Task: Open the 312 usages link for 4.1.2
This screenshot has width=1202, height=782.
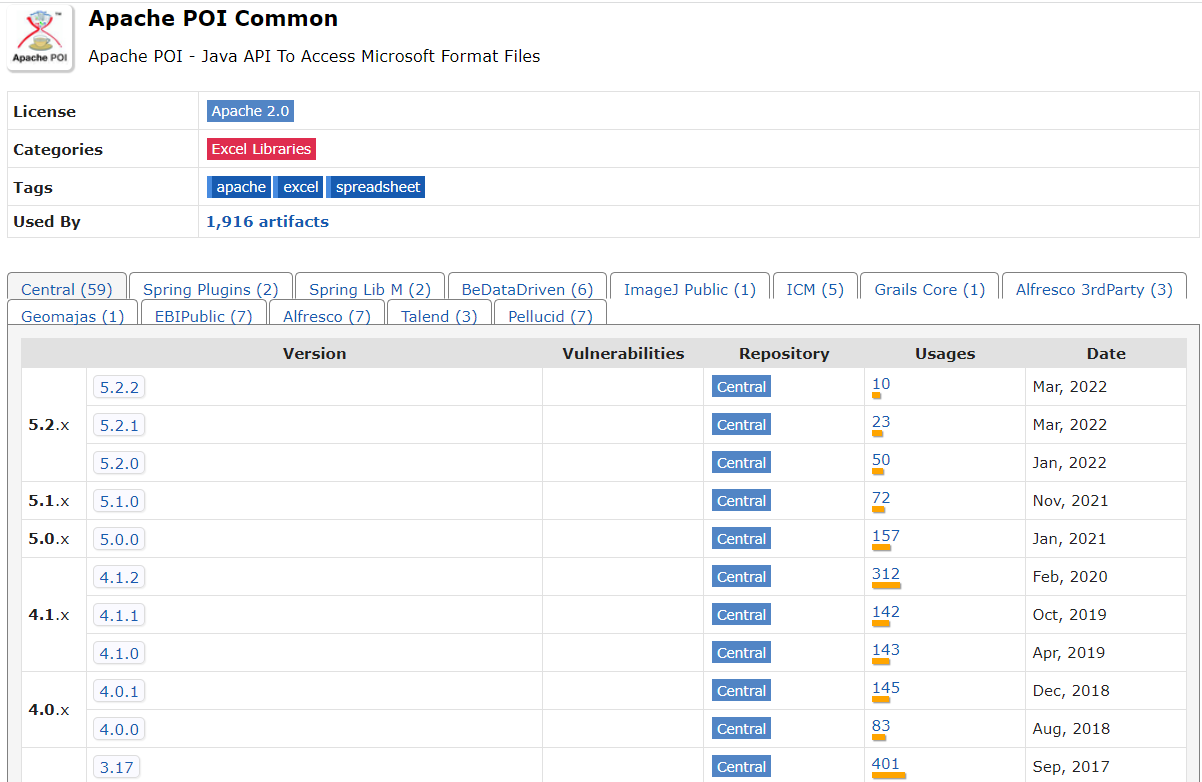Action: [886, 574]
